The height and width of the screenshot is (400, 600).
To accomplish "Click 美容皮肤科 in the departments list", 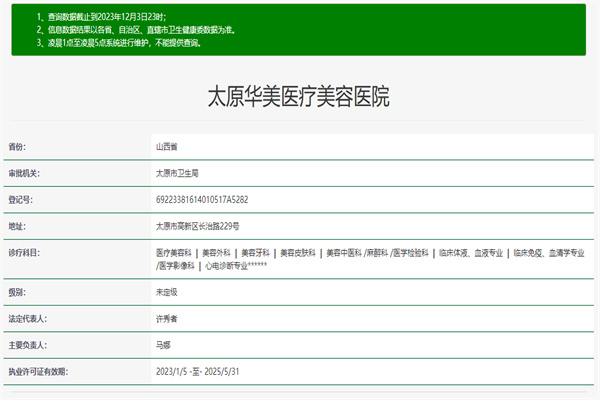I will [298, 253].
